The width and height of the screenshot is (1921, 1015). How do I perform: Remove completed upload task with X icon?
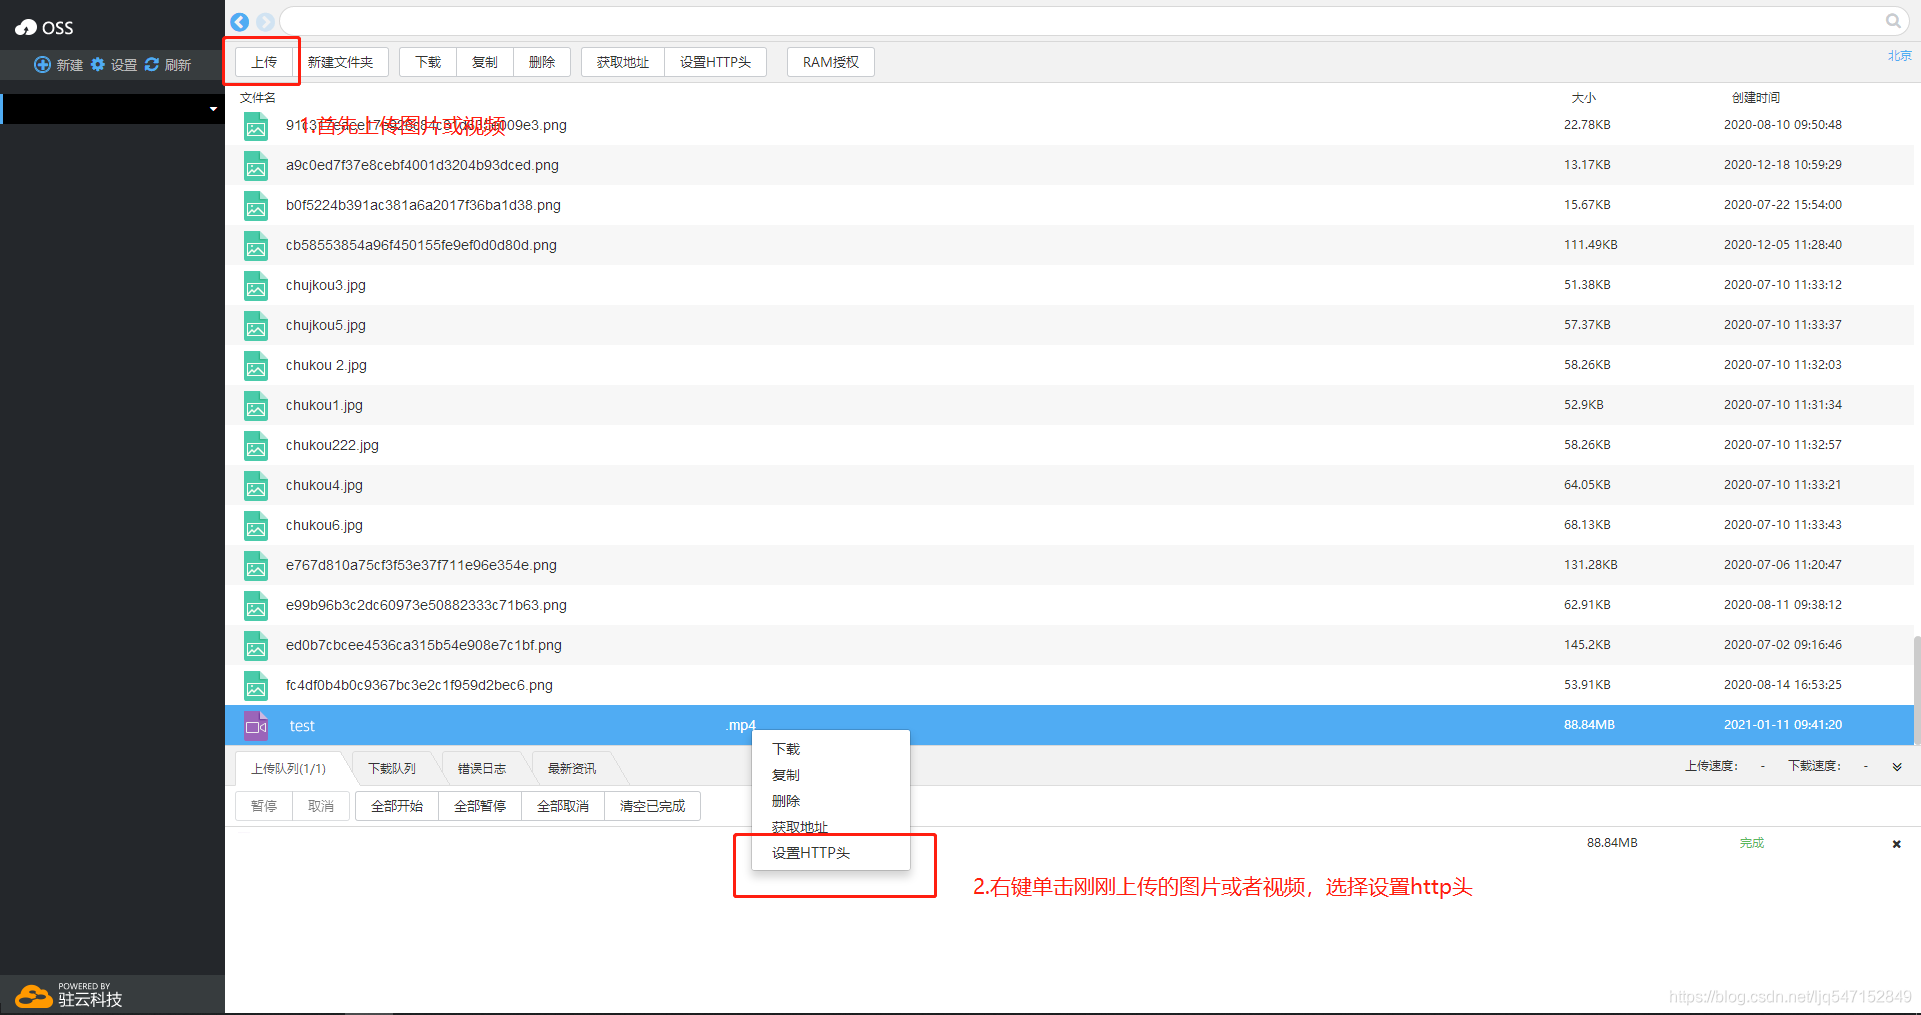(x=1896, y=844)
